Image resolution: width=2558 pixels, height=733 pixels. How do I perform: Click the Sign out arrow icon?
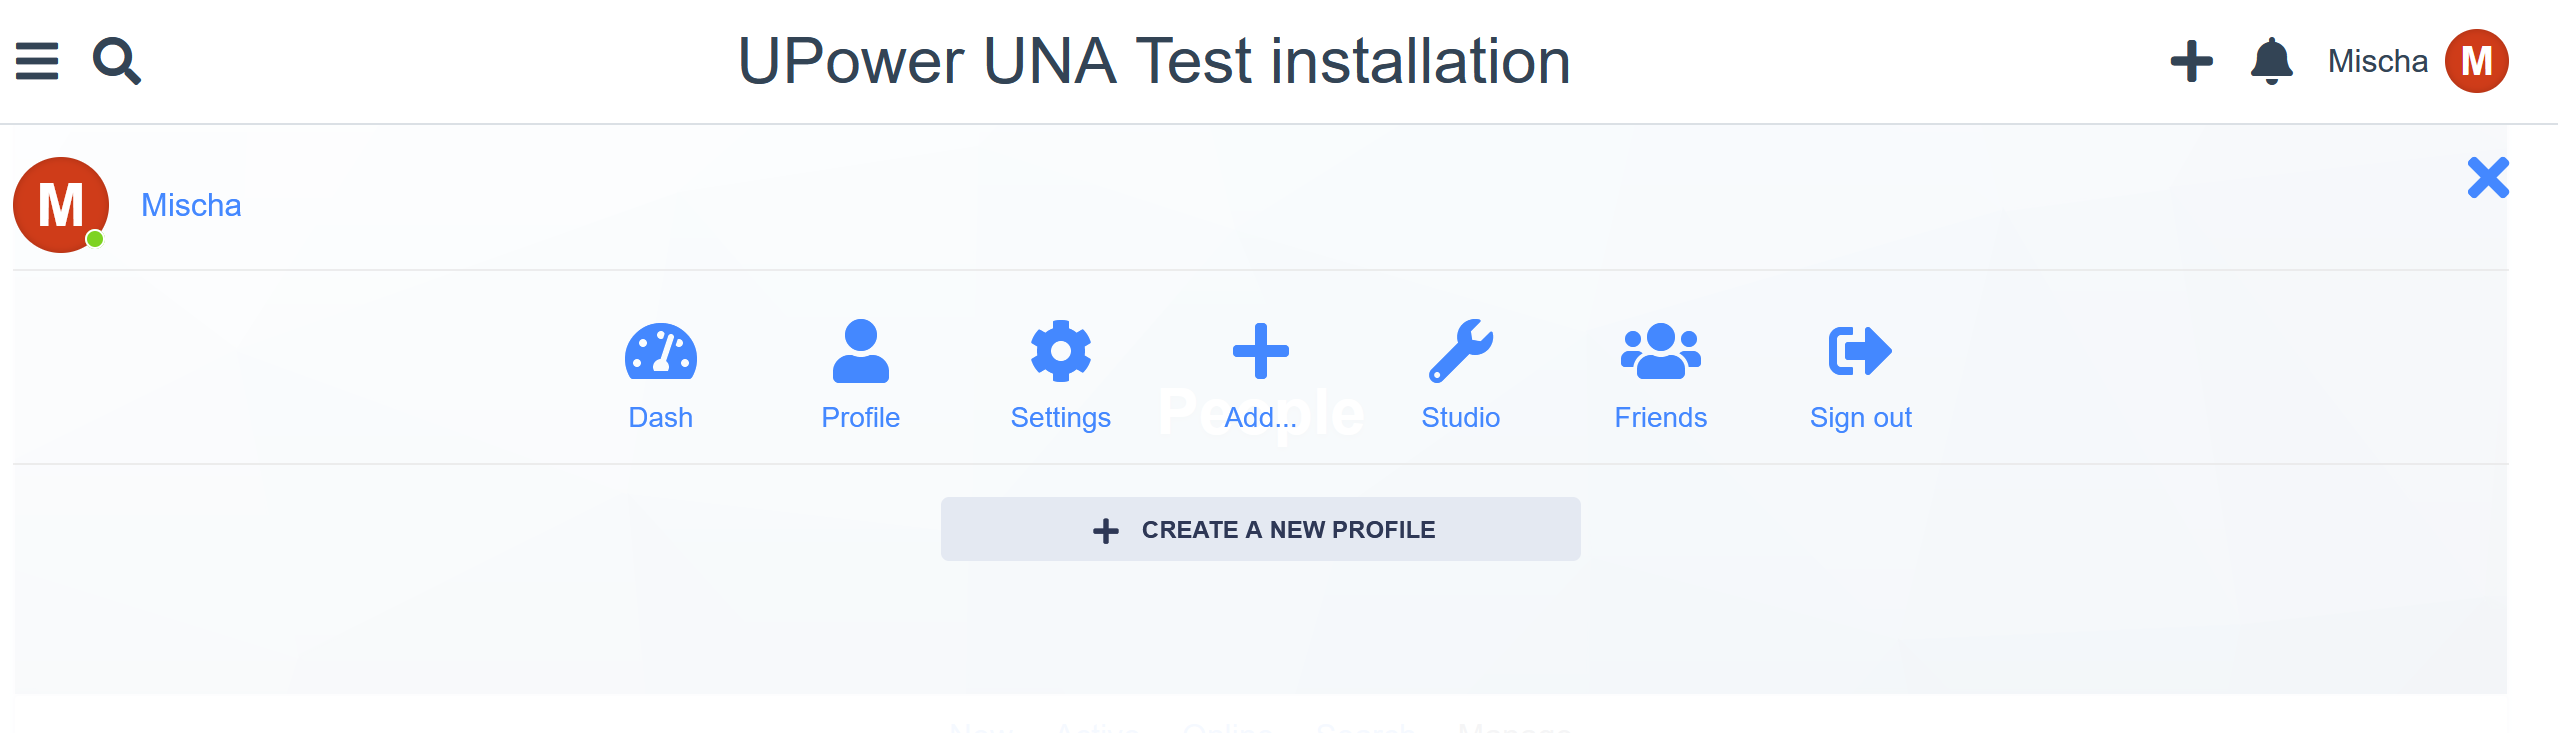click(x=1860, y=351)
